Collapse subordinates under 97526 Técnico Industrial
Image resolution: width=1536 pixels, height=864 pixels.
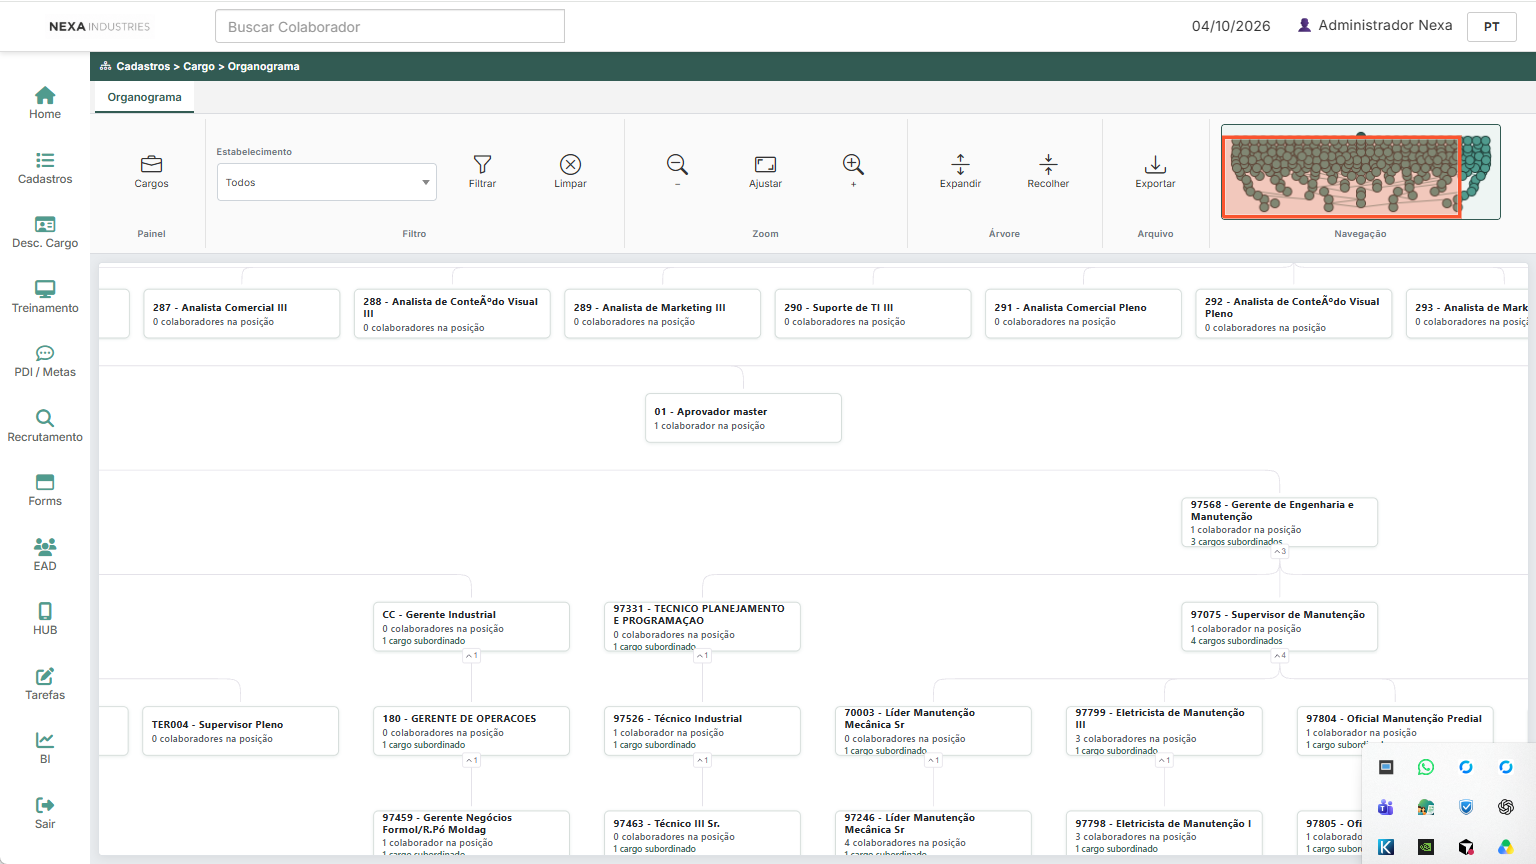pyautogui.click(x=703, y=760)
